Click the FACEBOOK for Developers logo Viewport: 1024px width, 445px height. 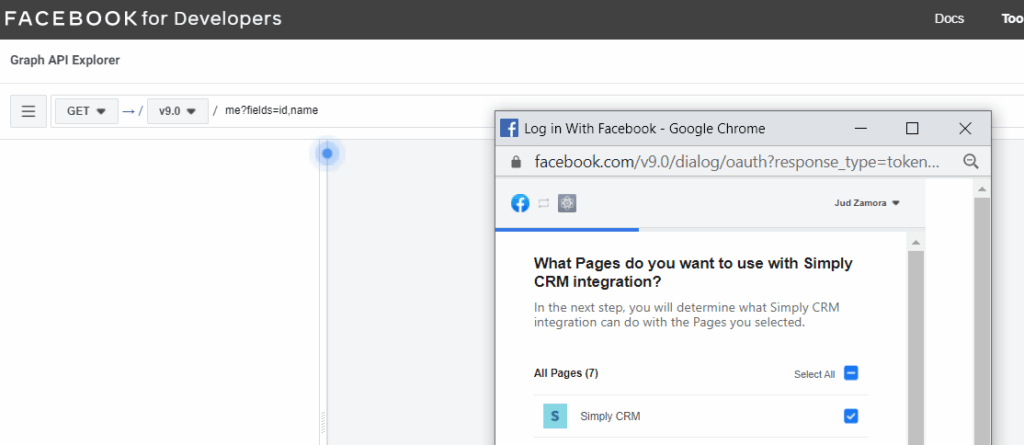click(143, 18)
